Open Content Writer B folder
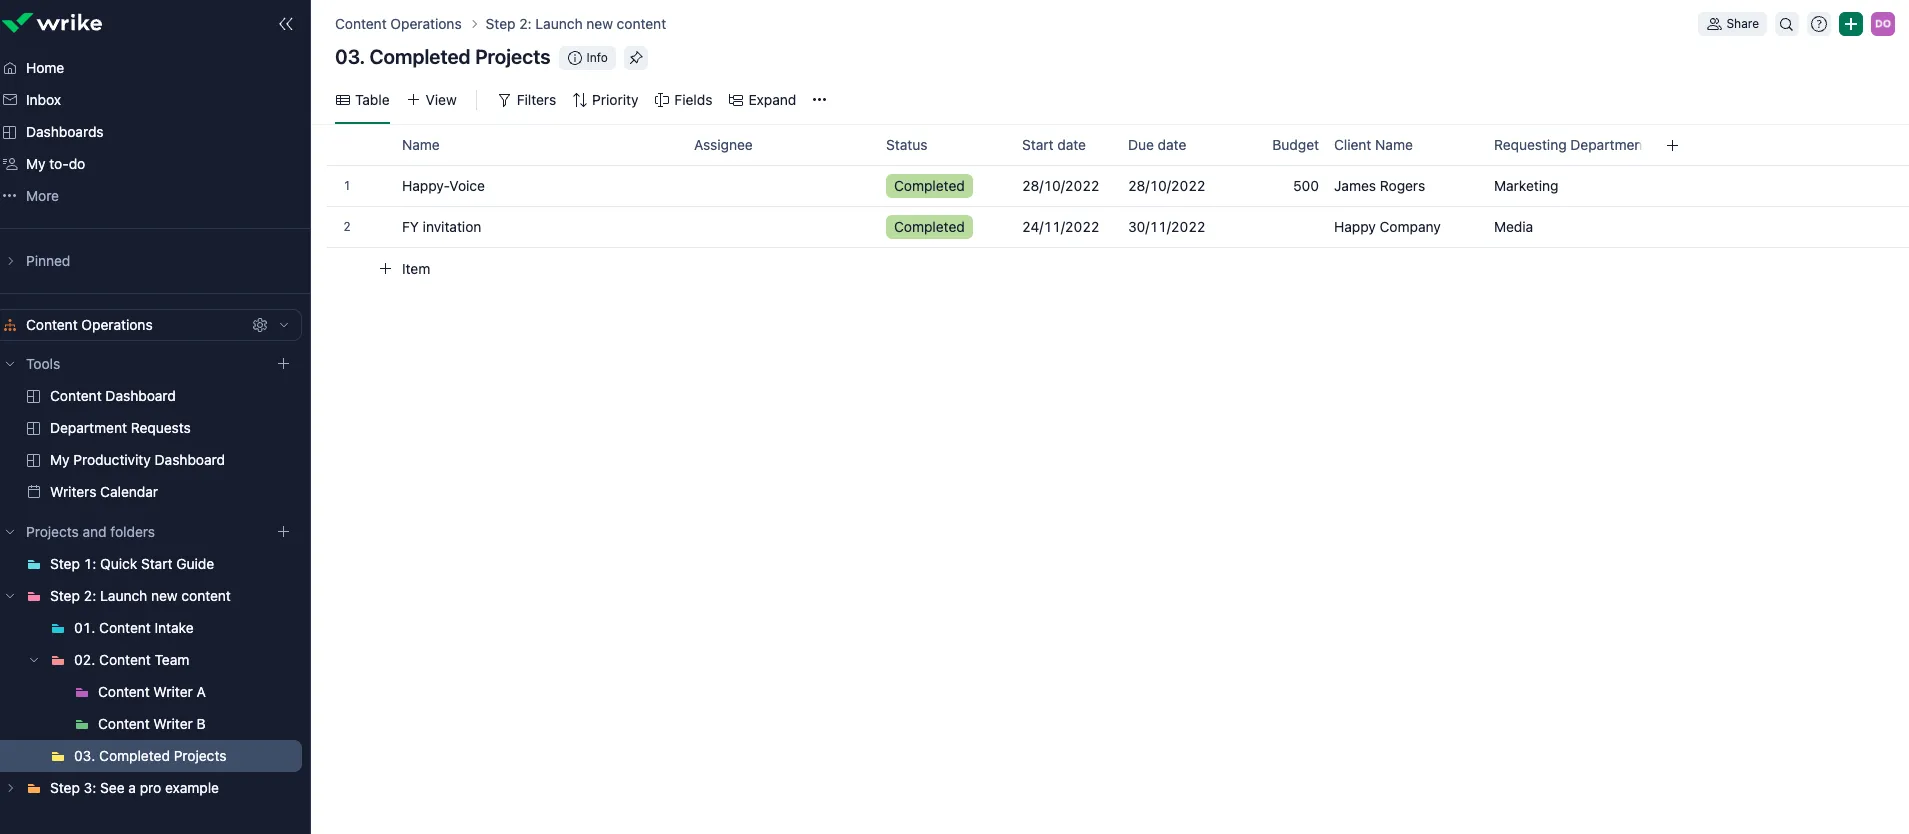The height and width of the screenshot is (834, 1909). [x=151, y=724]
